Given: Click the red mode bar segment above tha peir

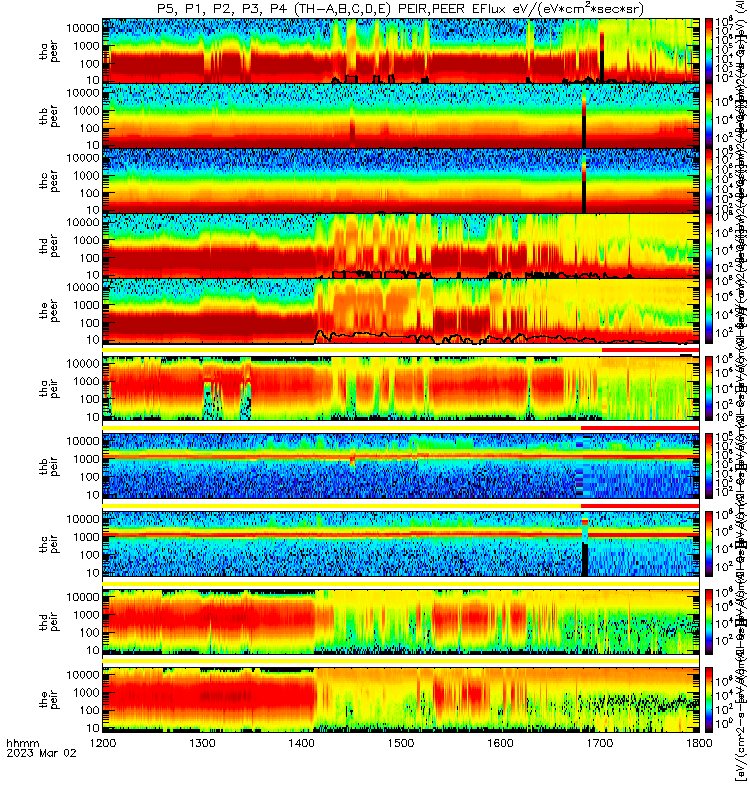Looking at the screenshot, I should 651,350.
